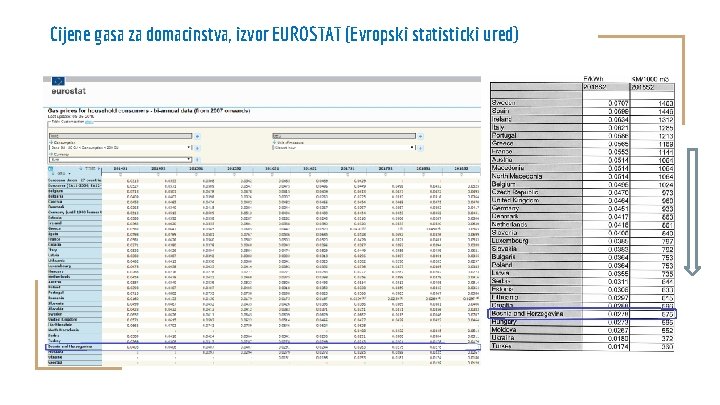
Task: Click Poland in the right ranking table
Action: click(501, 265)
